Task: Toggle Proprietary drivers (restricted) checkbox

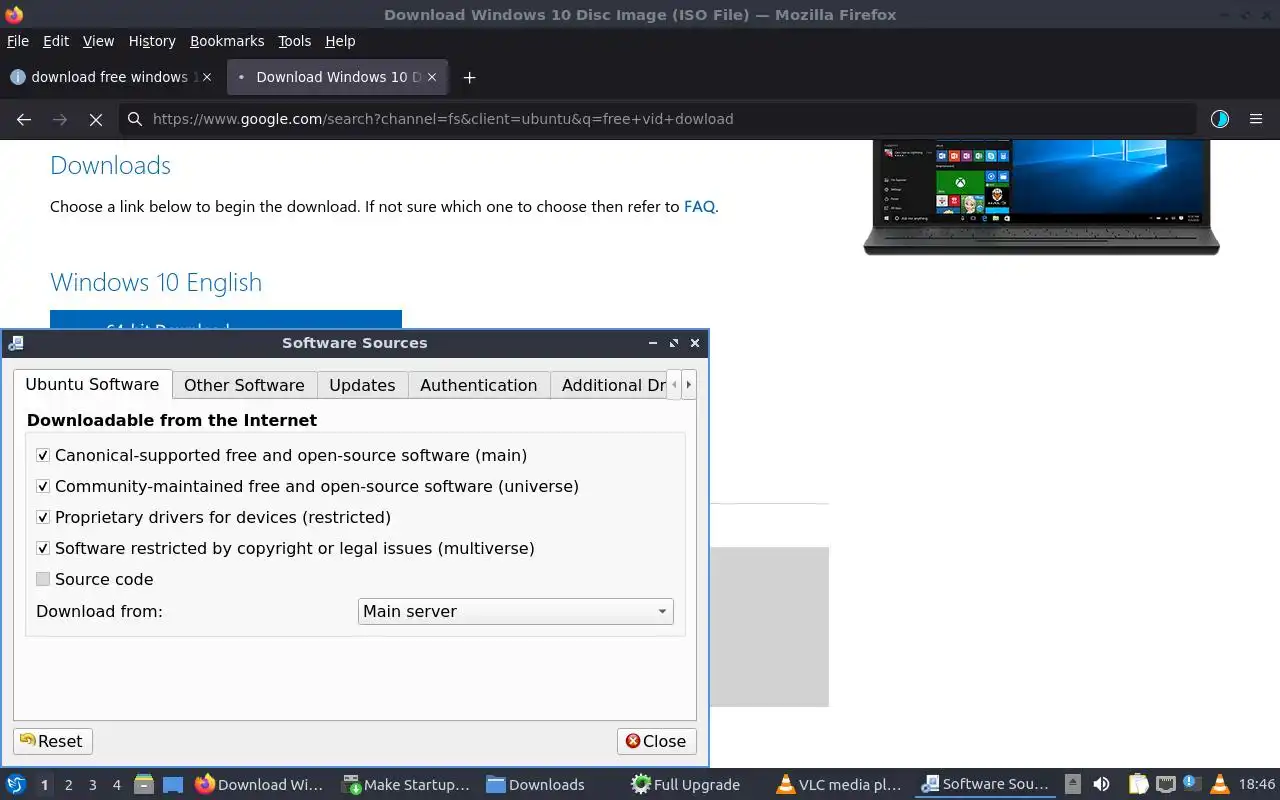Action: (x=43, y=517)
